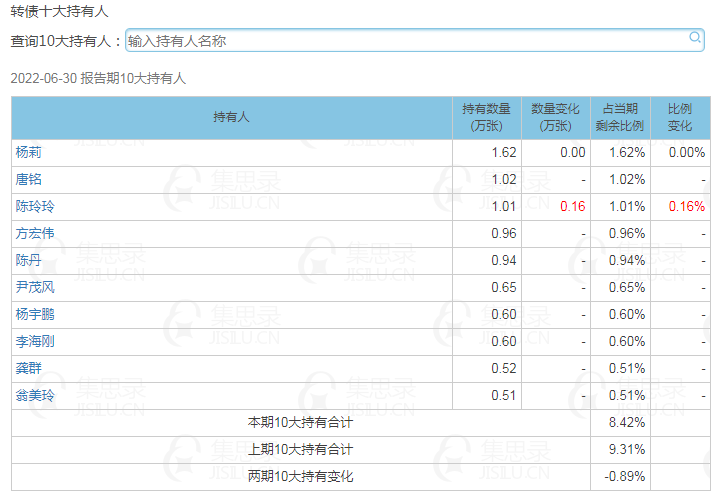Click the 两期10大持有变化 row label
Viewport: 720px width, 495px height.
click(x=301, y=477)
